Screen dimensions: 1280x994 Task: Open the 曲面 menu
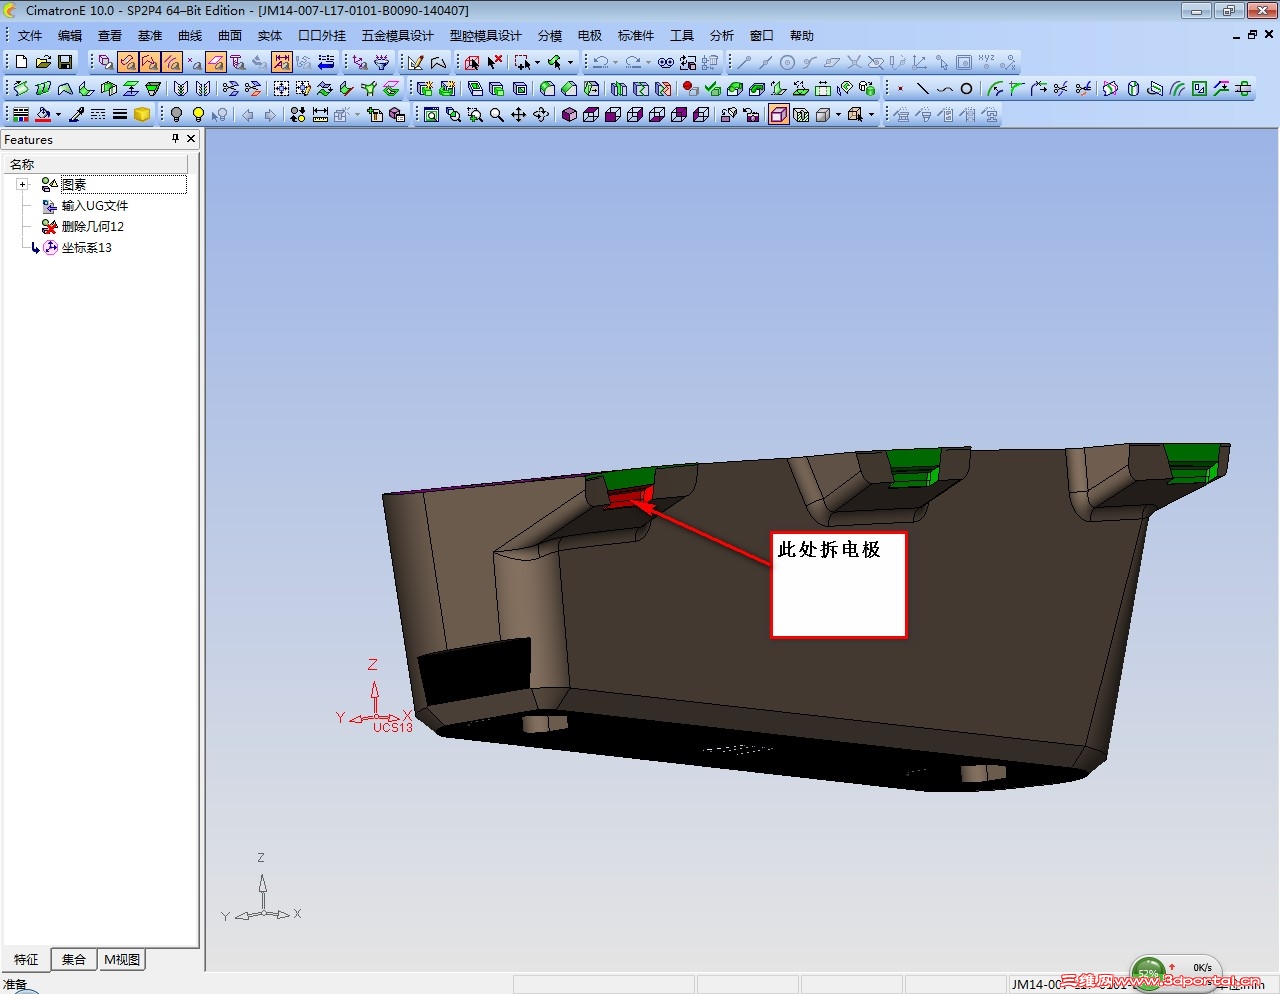pyautogui.click(x=230, y=36)
